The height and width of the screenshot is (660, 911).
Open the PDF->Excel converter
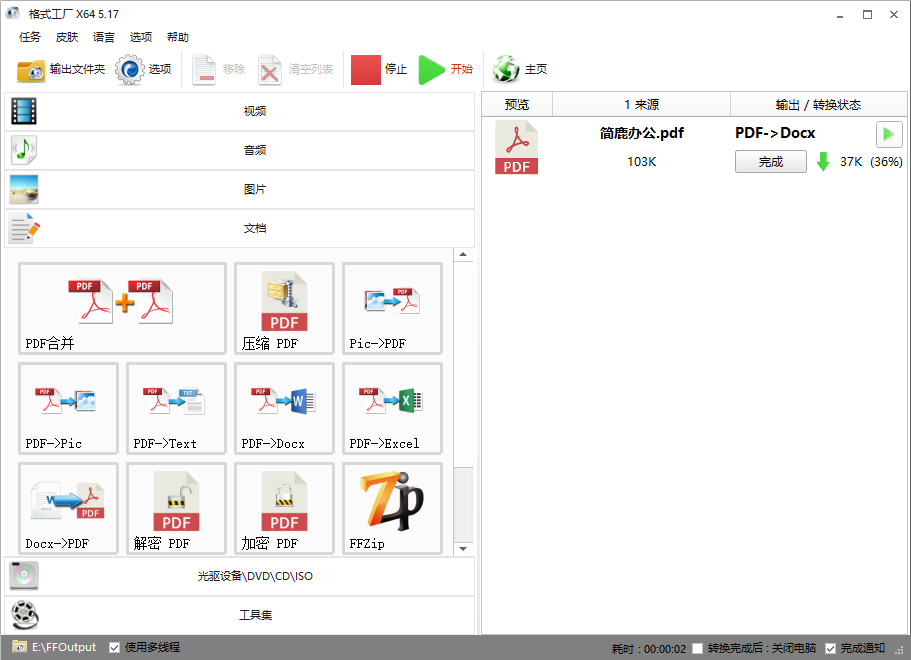pyautogui.click(x=392, y=408)
